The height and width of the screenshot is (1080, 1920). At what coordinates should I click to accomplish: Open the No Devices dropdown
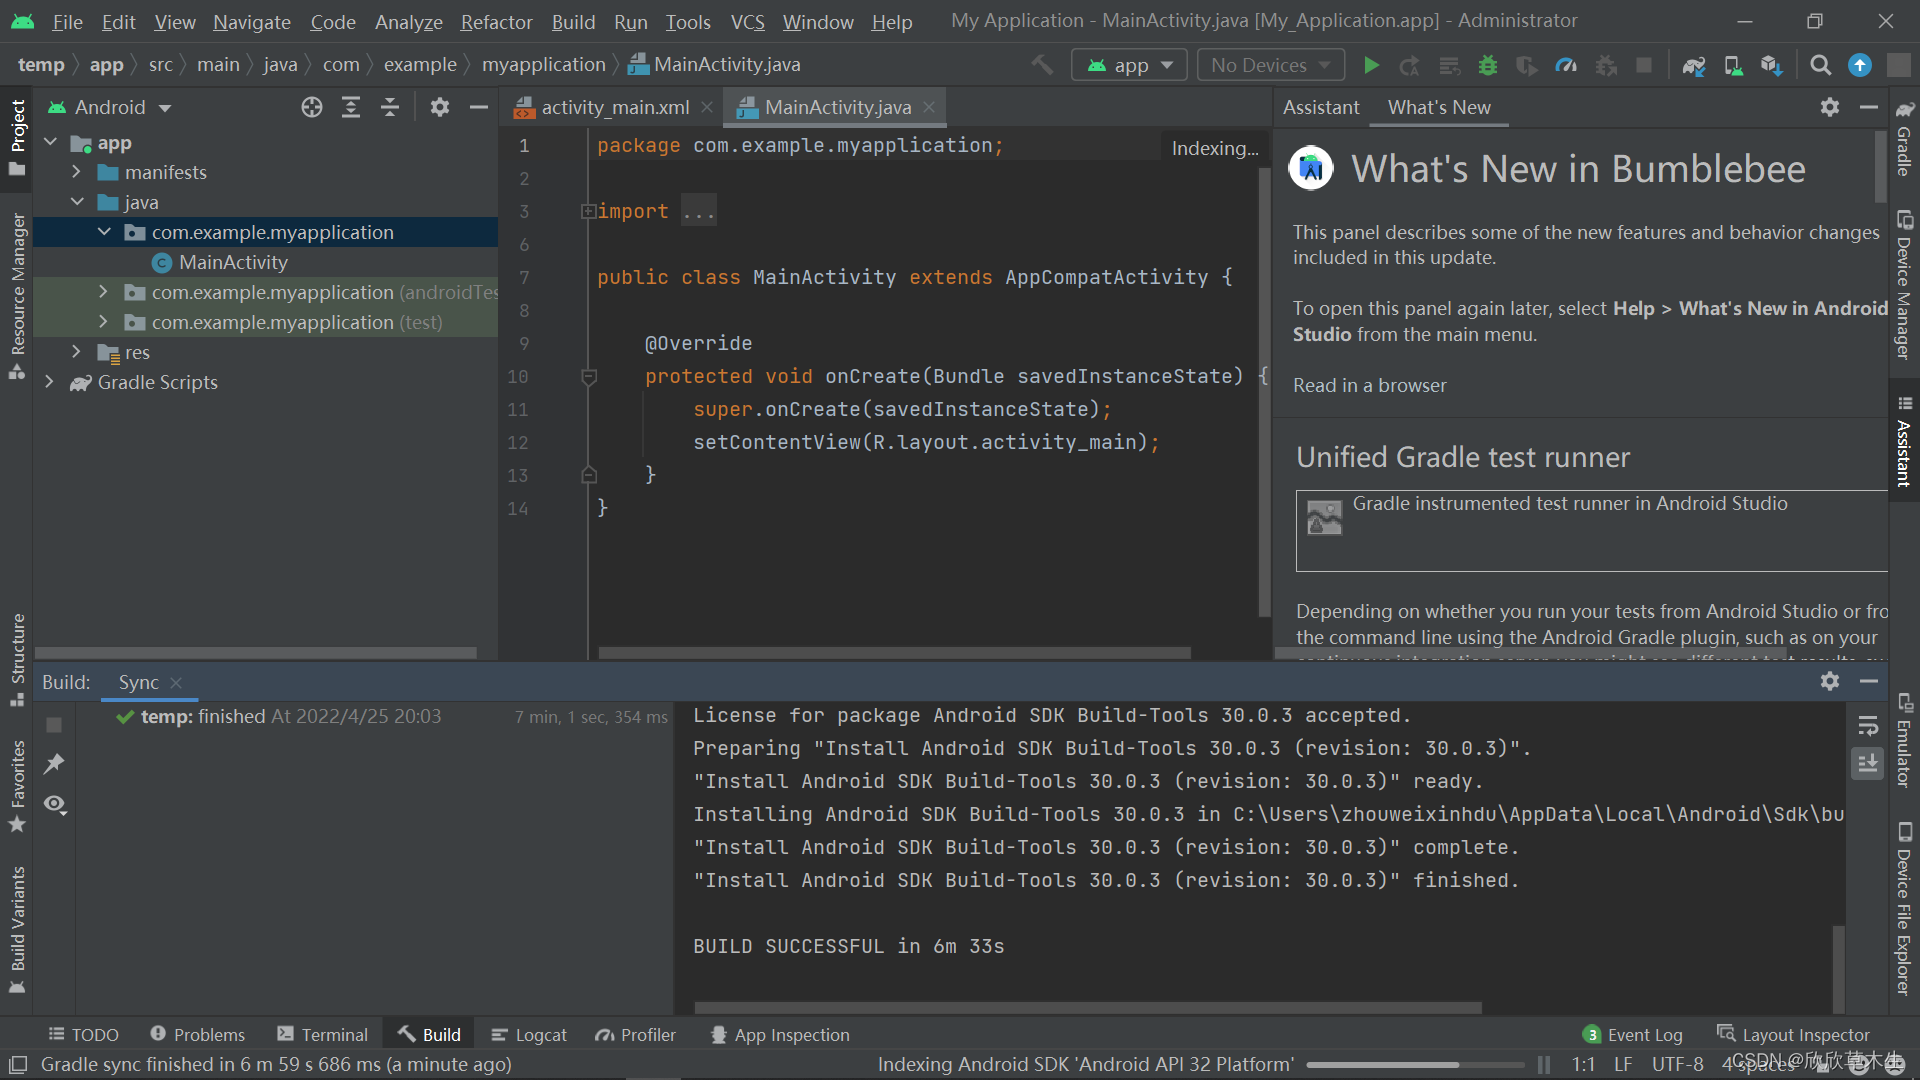[x=1270, y=65]
